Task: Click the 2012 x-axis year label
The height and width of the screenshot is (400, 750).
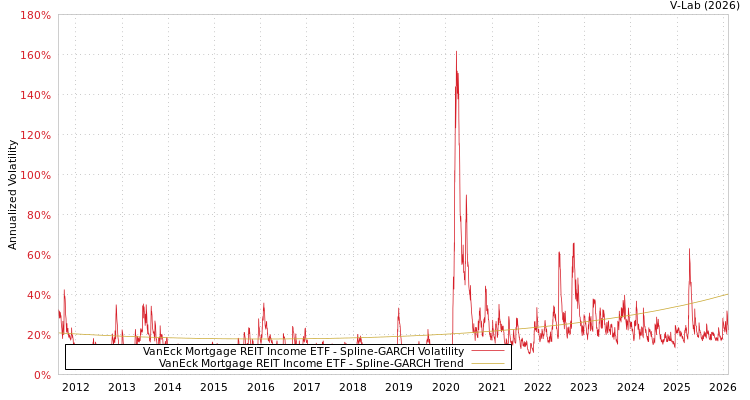Action: [x=76, y=387]
